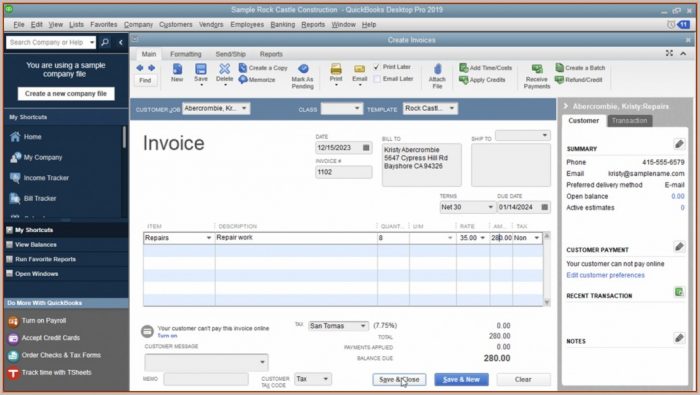
Task: Switch to Send/Ship tab
Action: [x=230, y=54]
